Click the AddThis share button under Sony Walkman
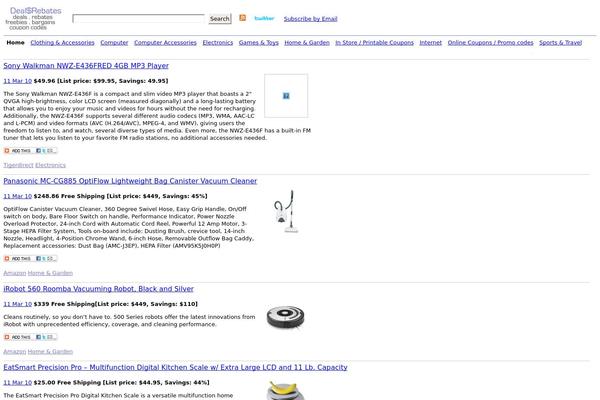The image size is (600, 400). (x=30, y=151)
